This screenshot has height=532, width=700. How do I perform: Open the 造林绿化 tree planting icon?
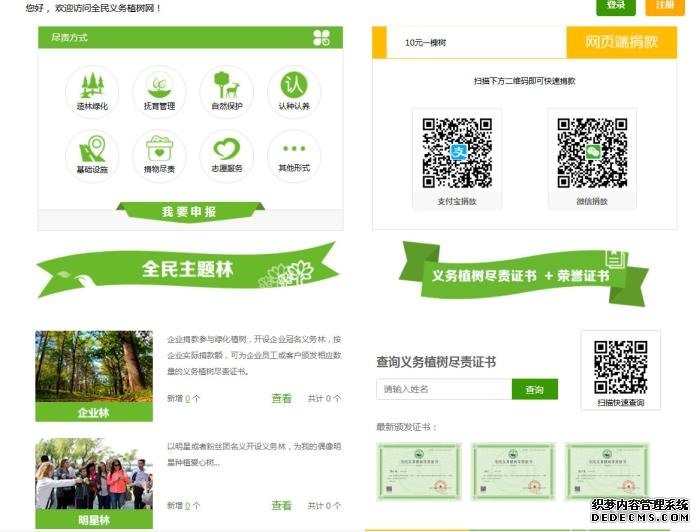tap(92, 92)
